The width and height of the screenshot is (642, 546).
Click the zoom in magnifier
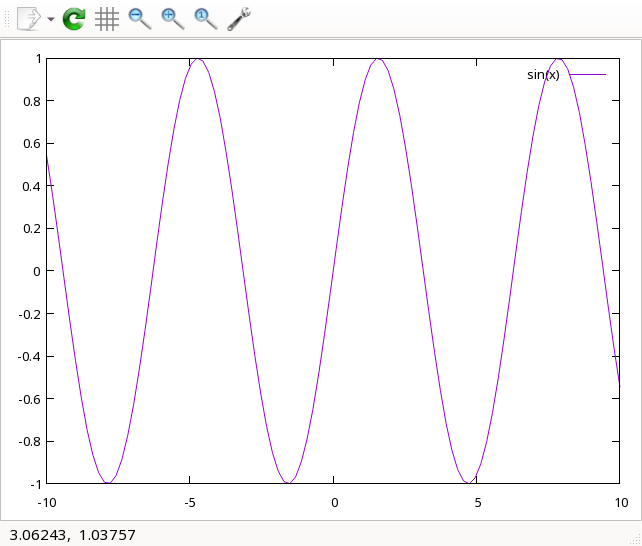[x=173, y=19]
